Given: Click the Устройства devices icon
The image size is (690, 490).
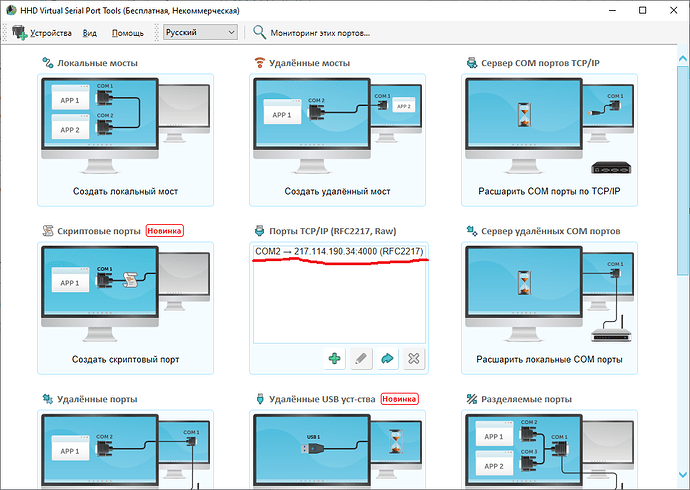Looking at the screenshot, I should click(x=20, y=32).
